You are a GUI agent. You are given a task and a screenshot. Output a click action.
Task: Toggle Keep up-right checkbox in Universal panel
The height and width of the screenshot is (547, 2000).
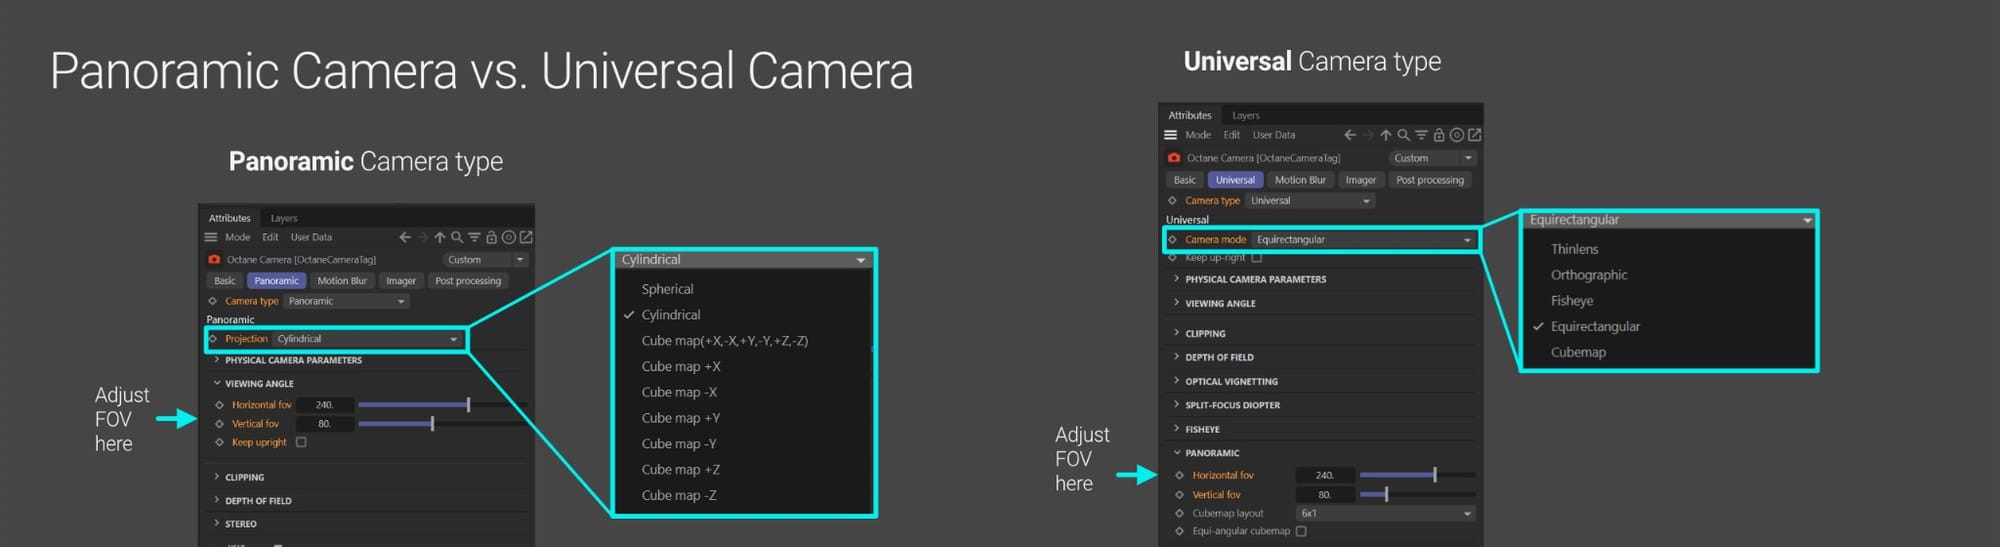[1257, 258]
